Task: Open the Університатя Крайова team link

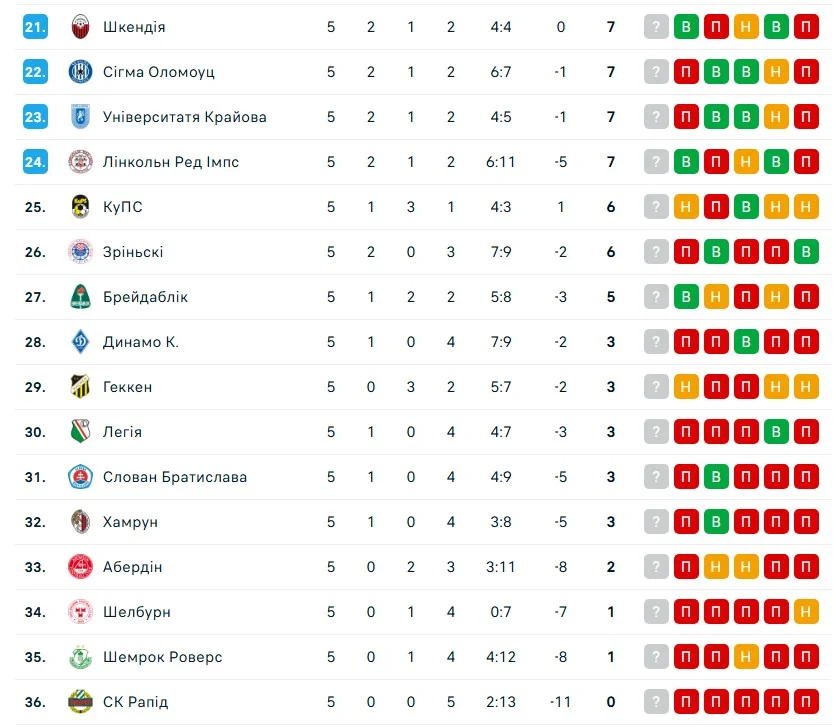Action: (x=184, y=117)
